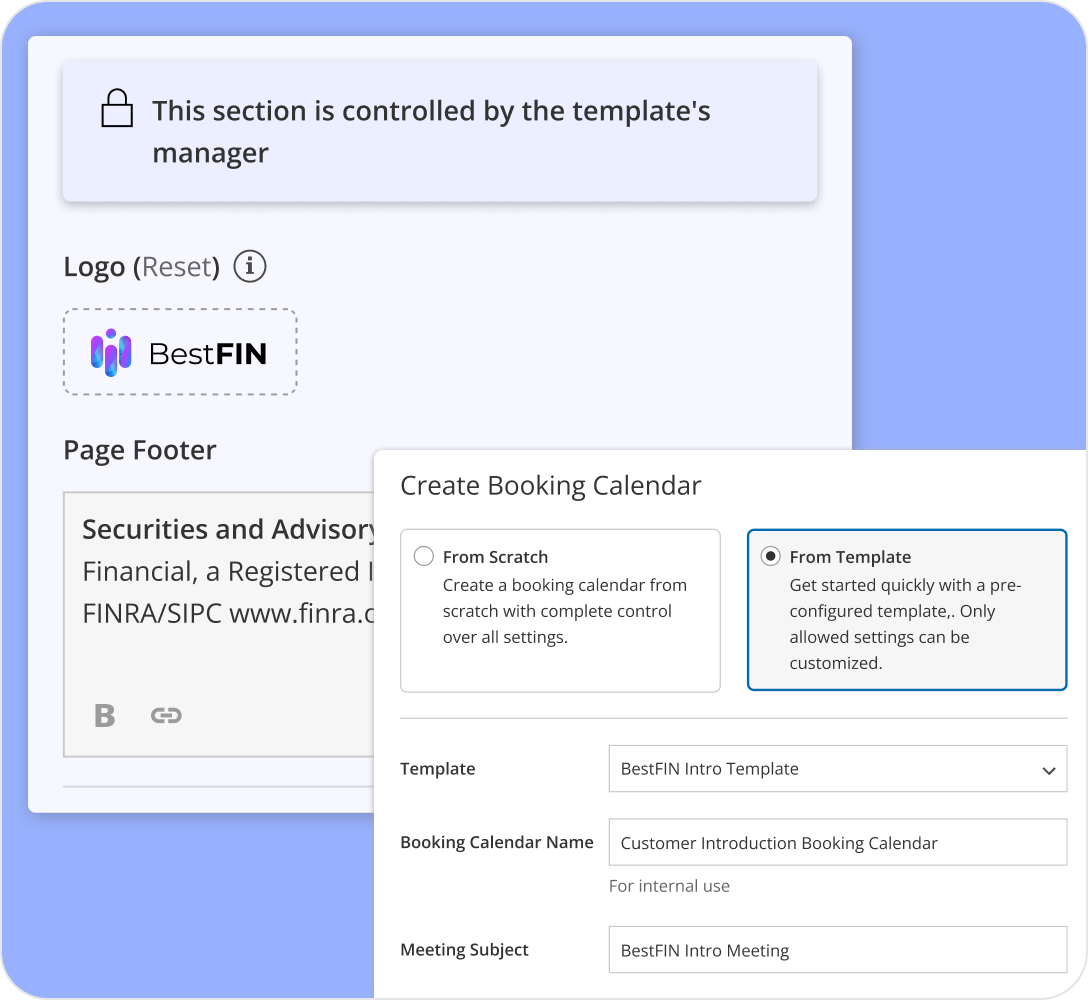1088x1000 pixels.
Task: Click the Booking Calendar Name input field
Action: [x=838, y=842]
